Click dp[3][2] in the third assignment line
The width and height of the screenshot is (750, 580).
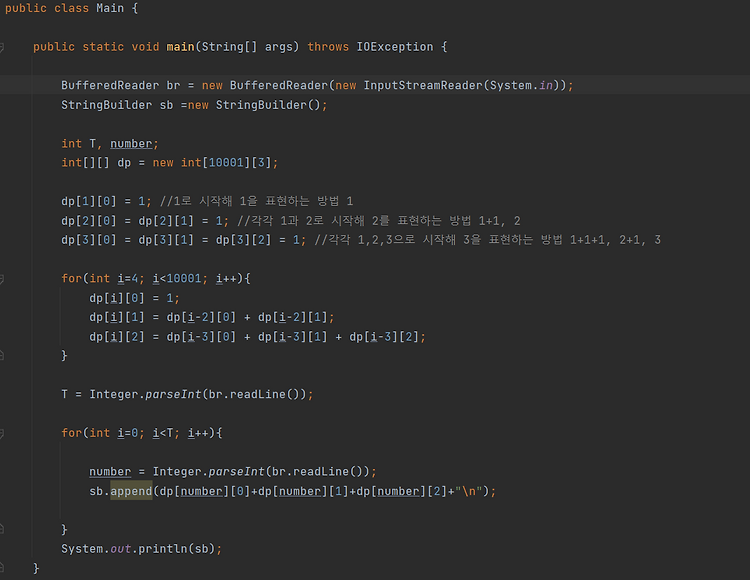[243, 240]
